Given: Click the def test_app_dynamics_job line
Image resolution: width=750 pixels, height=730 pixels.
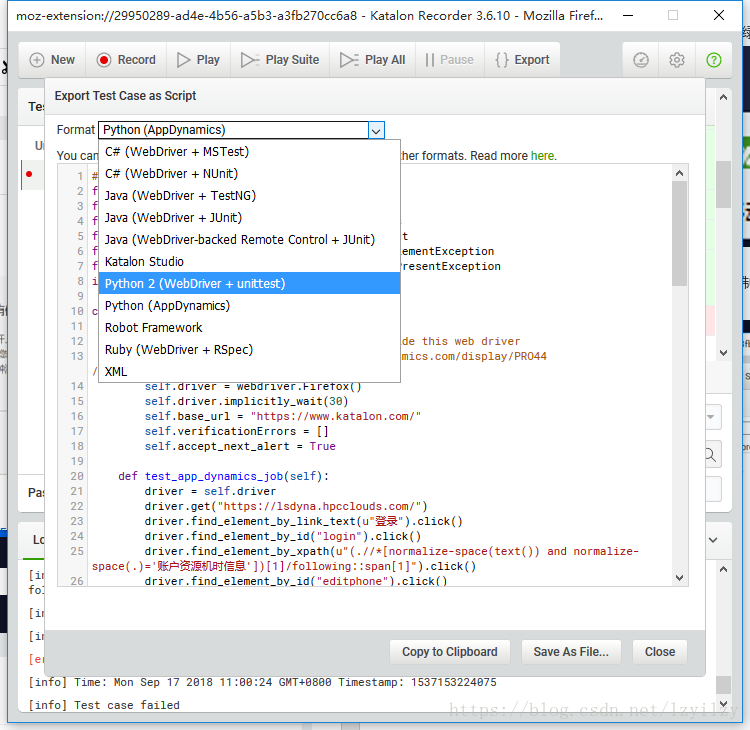Looking at the screenshot, I should tap(223, 476).
